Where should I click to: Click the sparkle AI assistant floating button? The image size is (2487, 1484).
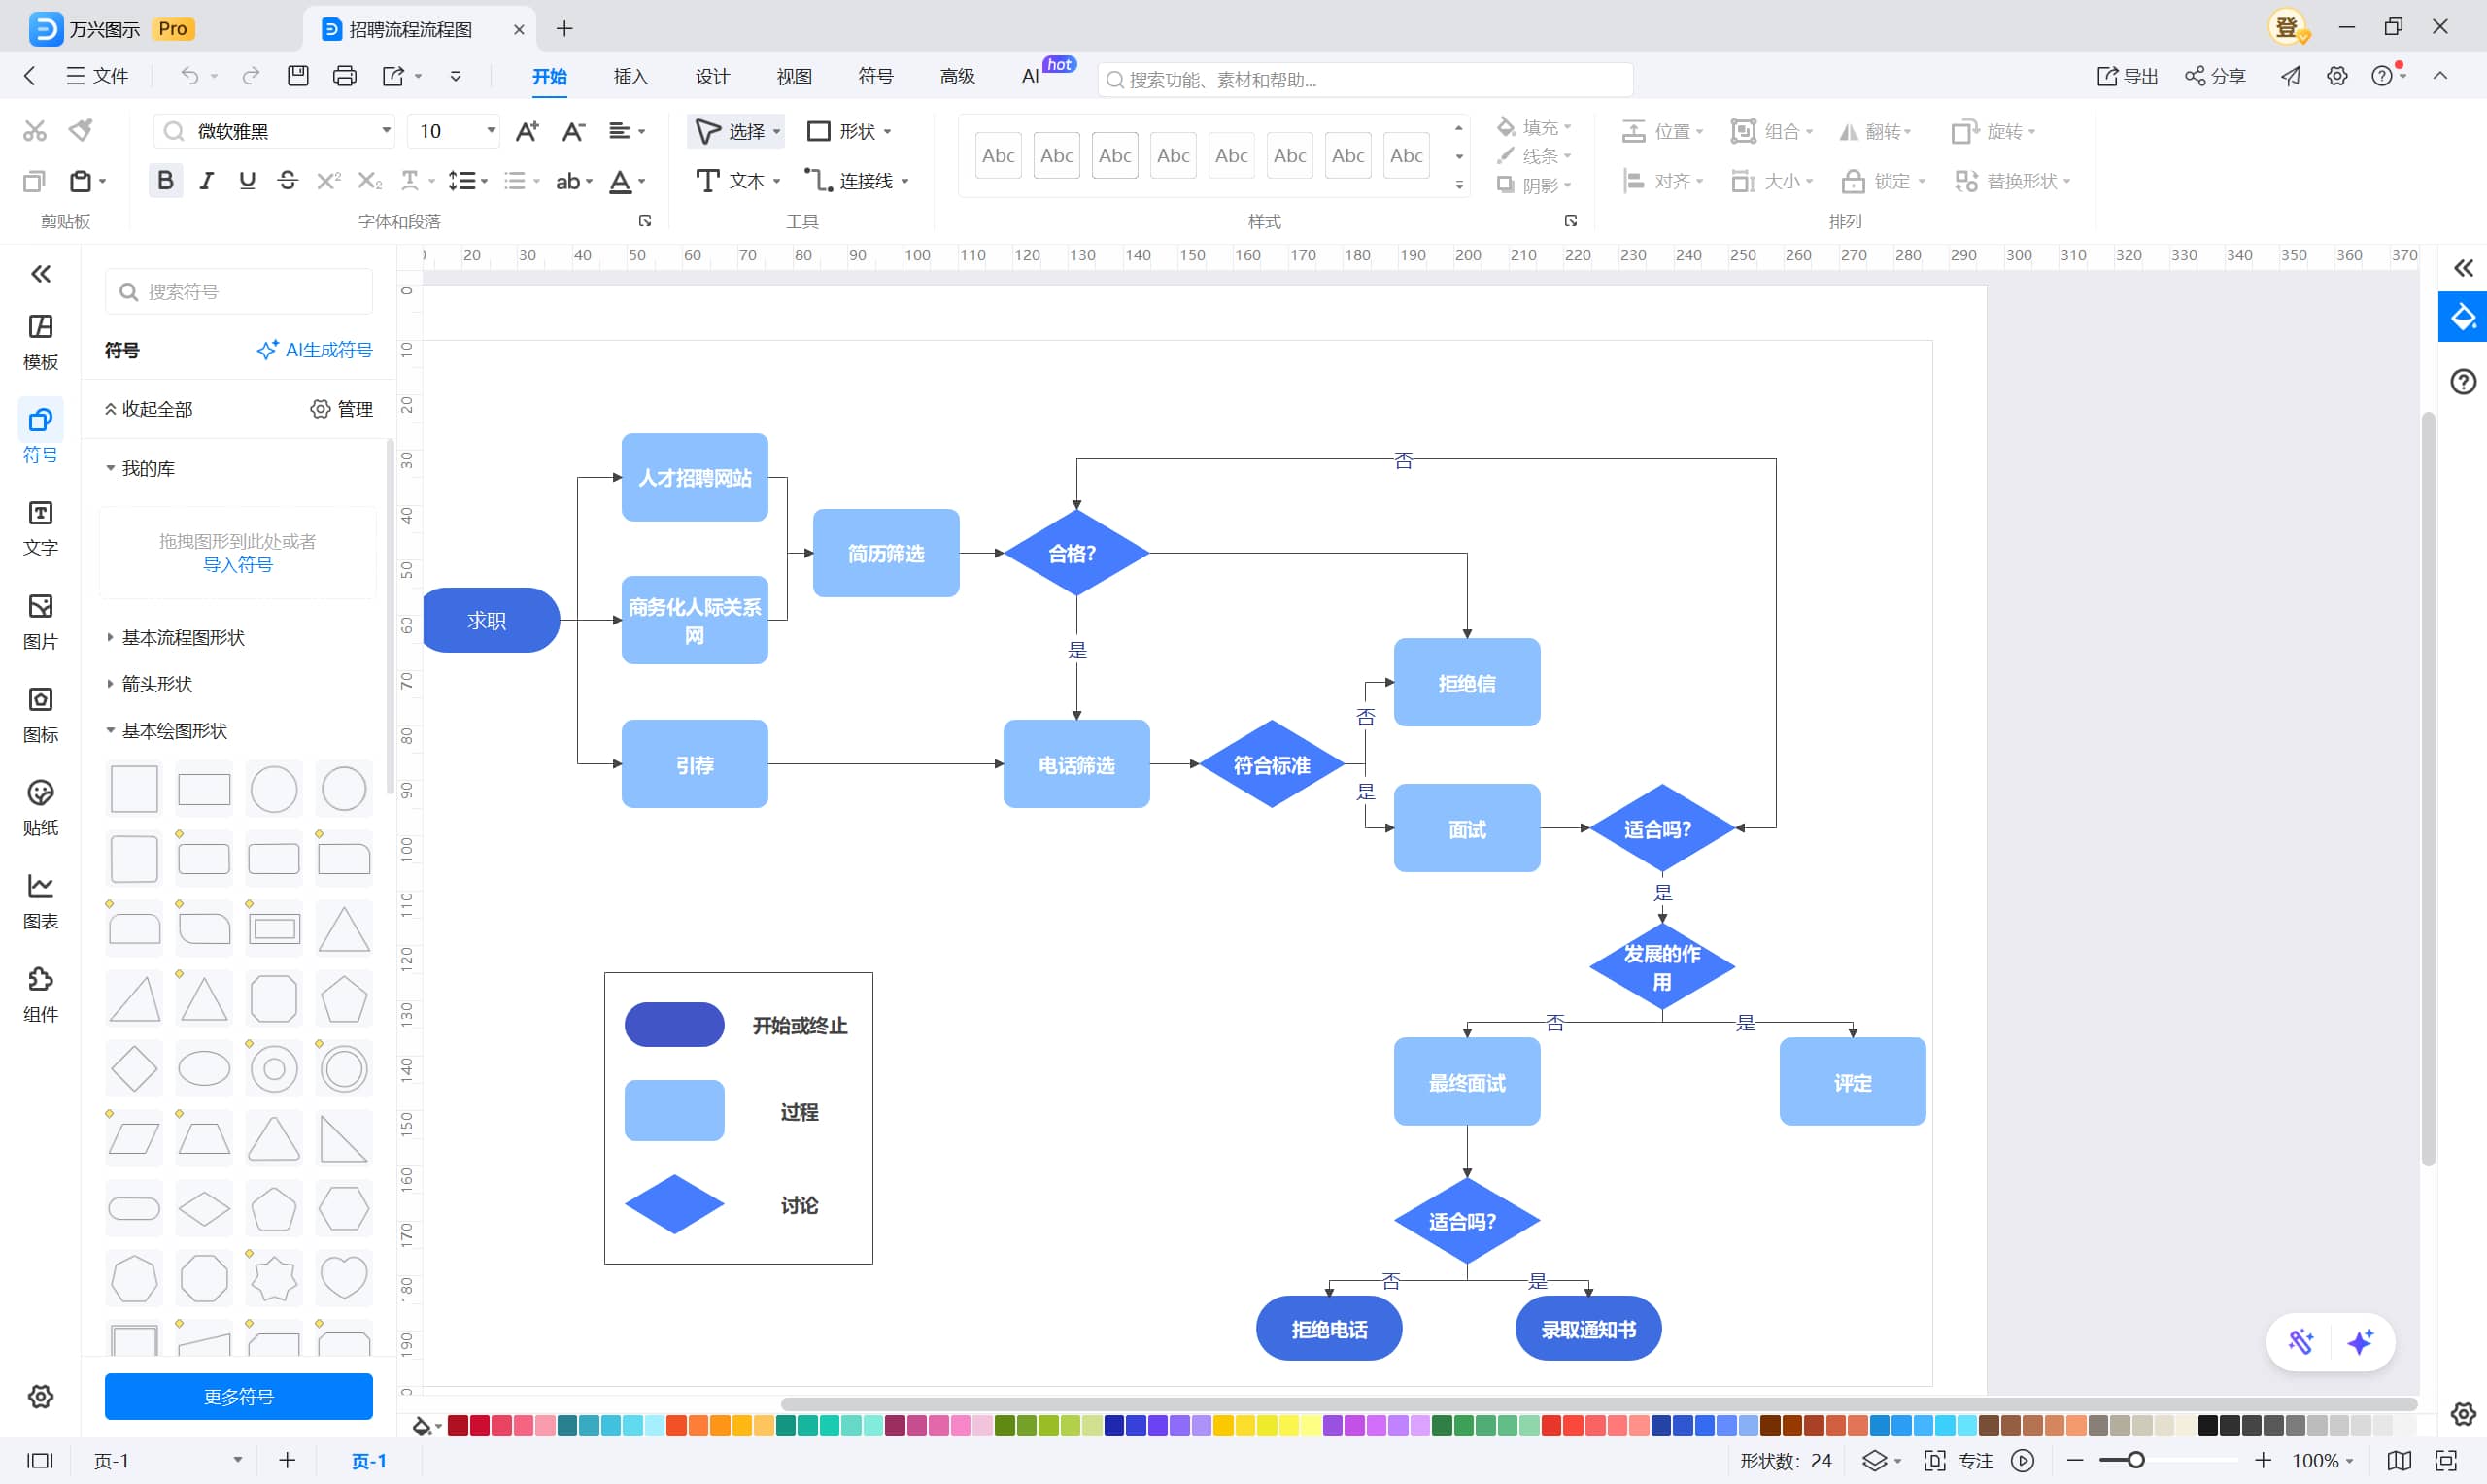[2360, 1342]
